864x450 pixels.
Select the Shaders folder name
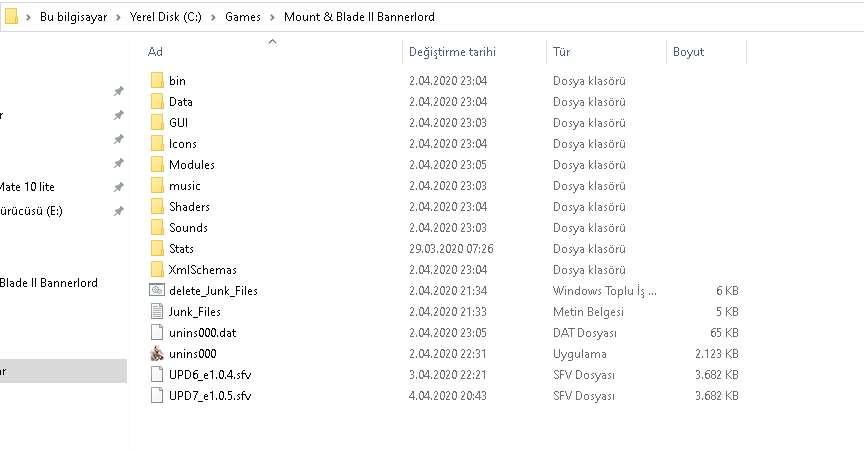190,207
